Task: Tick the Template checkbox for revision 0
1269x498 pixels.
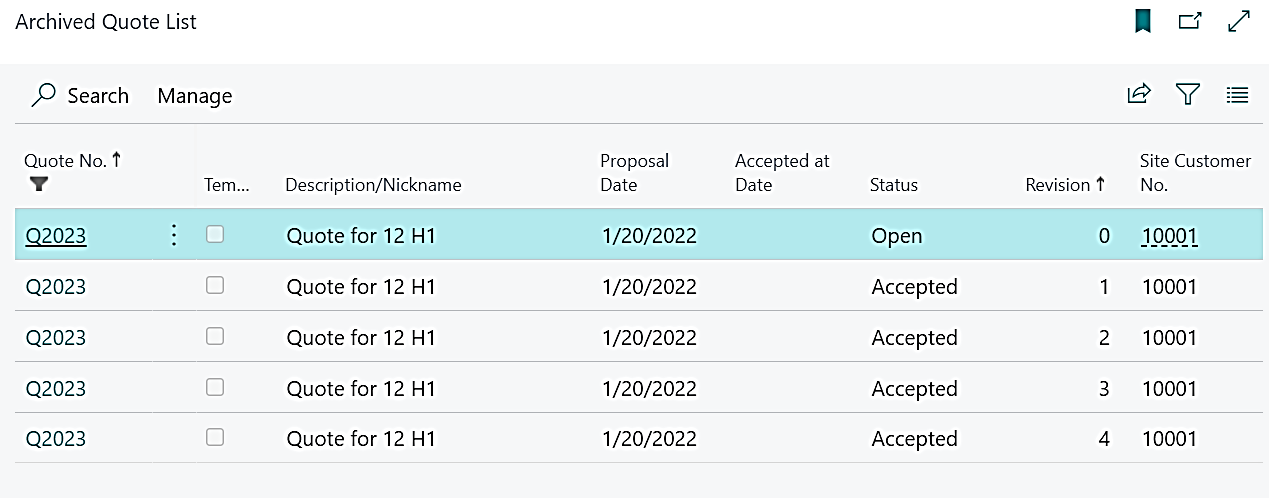Action: pos(215,235)
